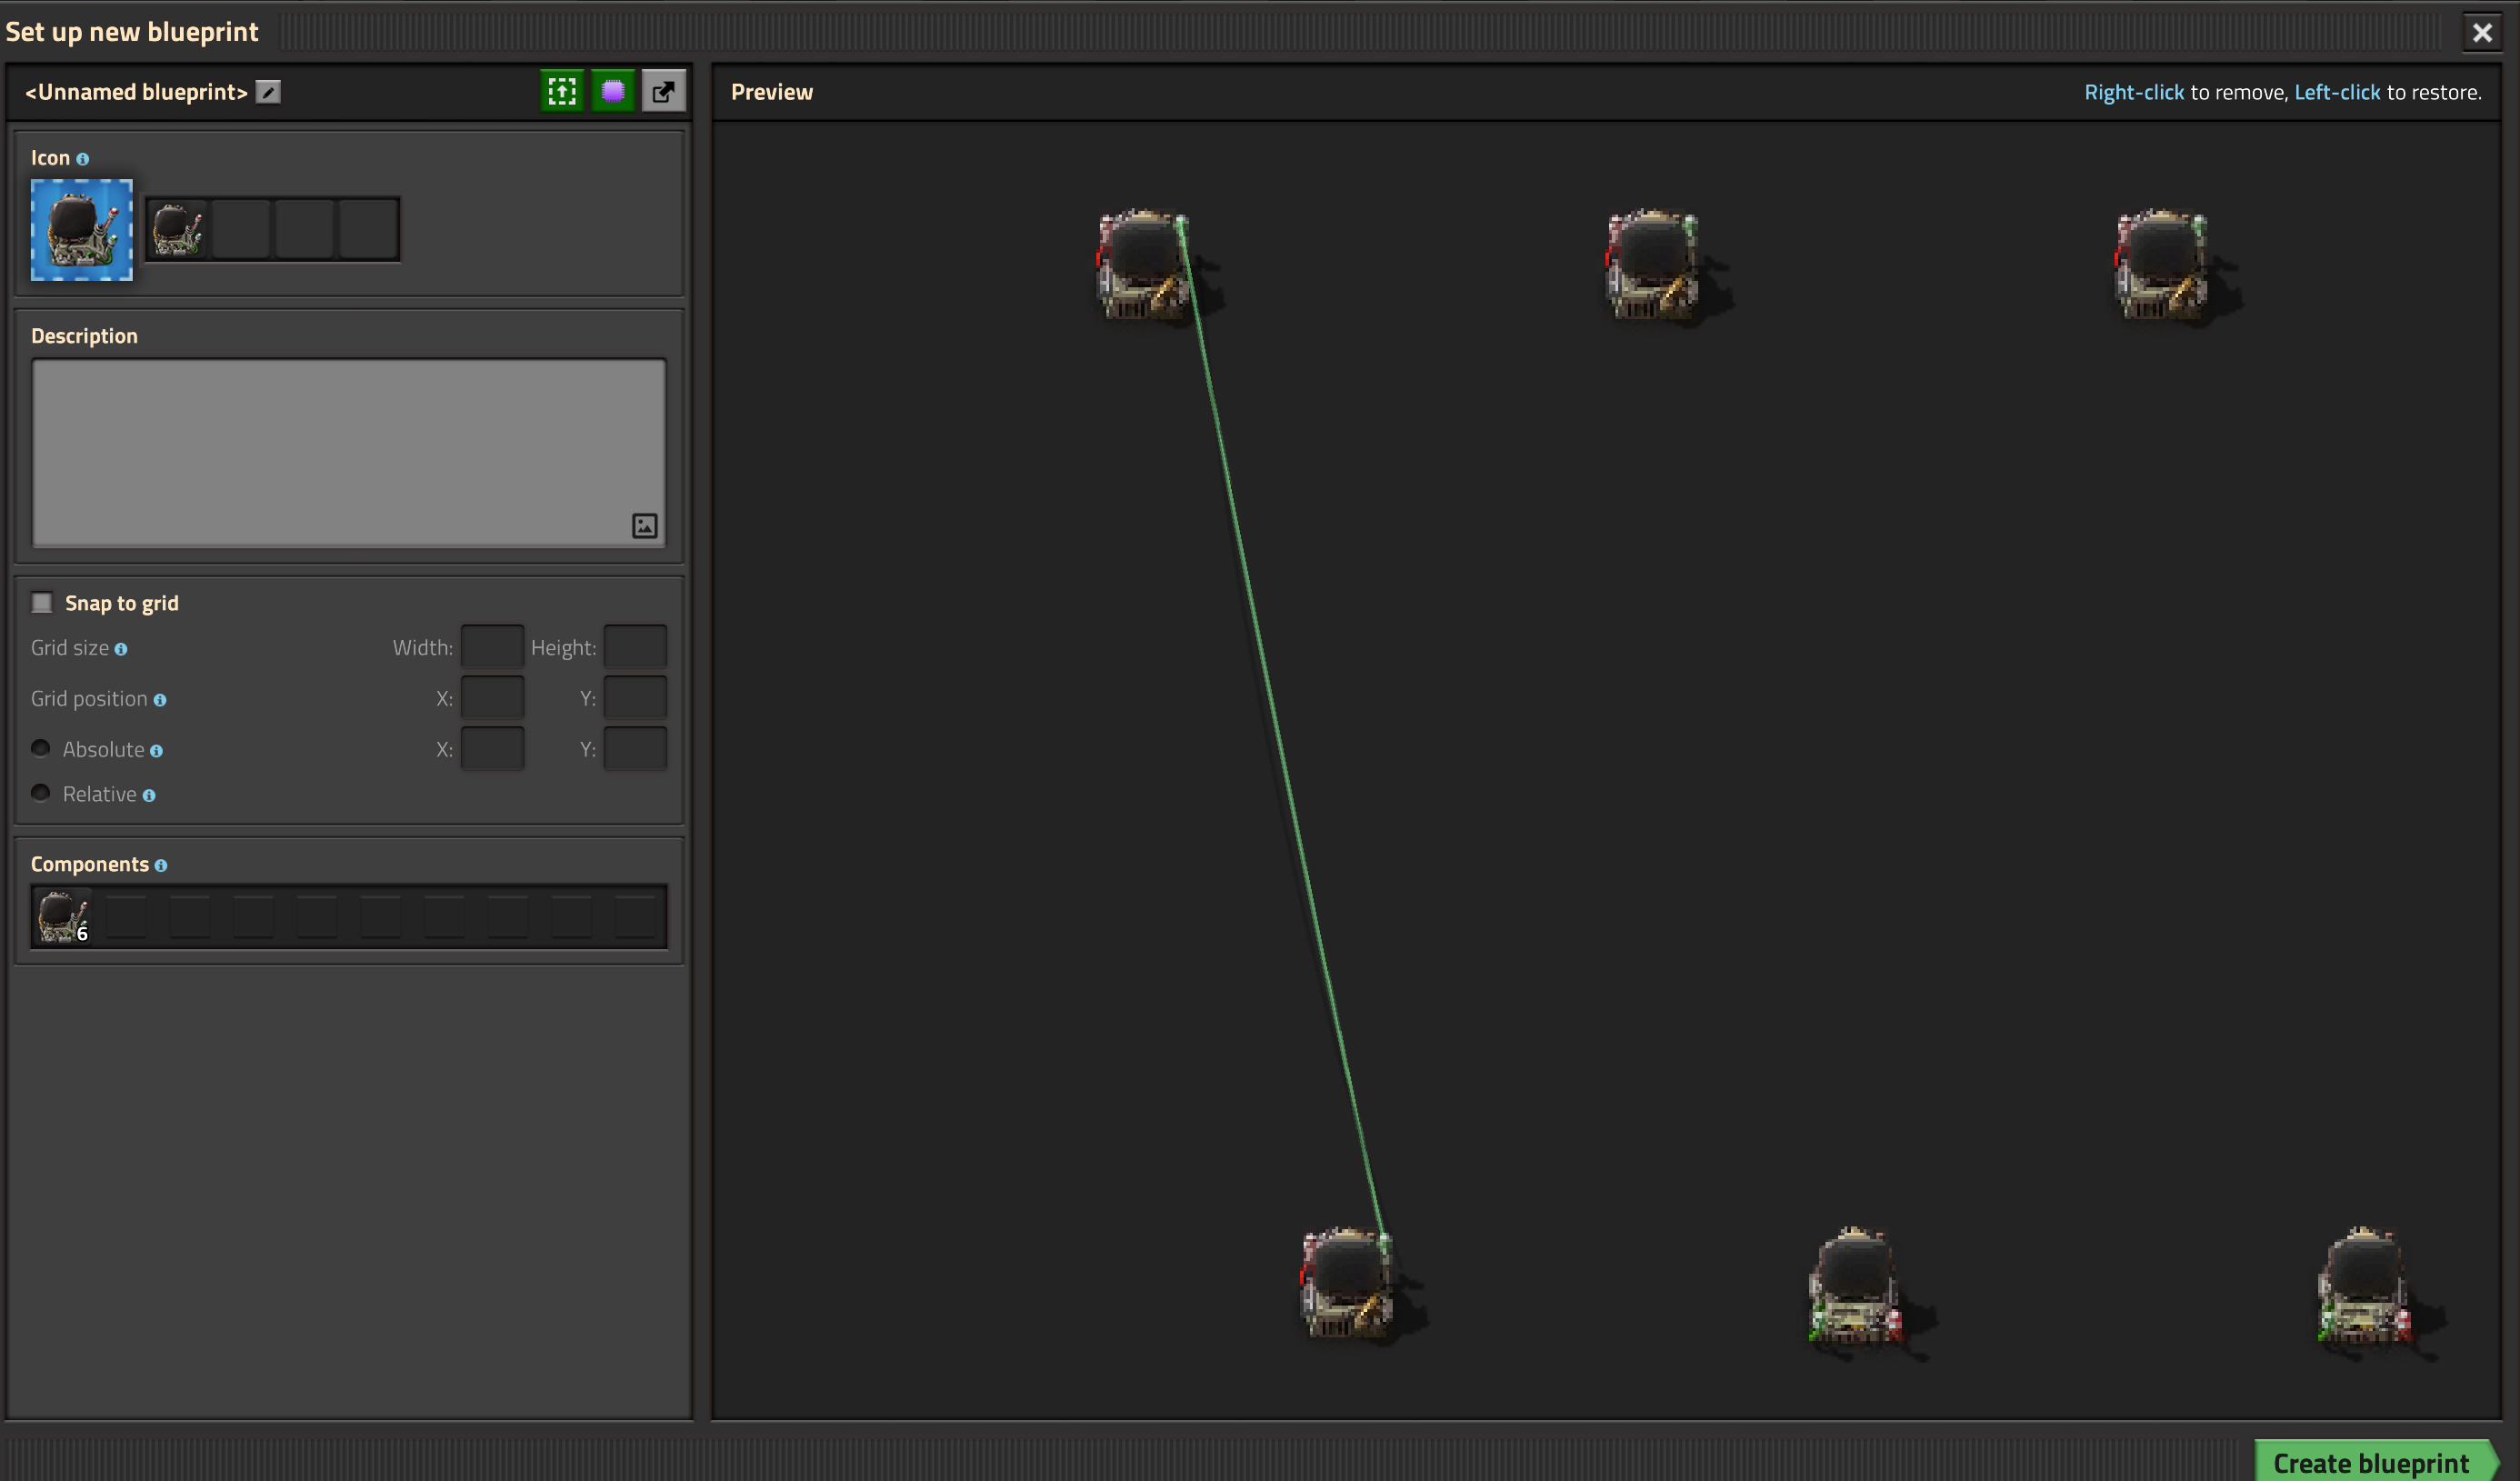Click the Grid size Width field

point(492,647)
